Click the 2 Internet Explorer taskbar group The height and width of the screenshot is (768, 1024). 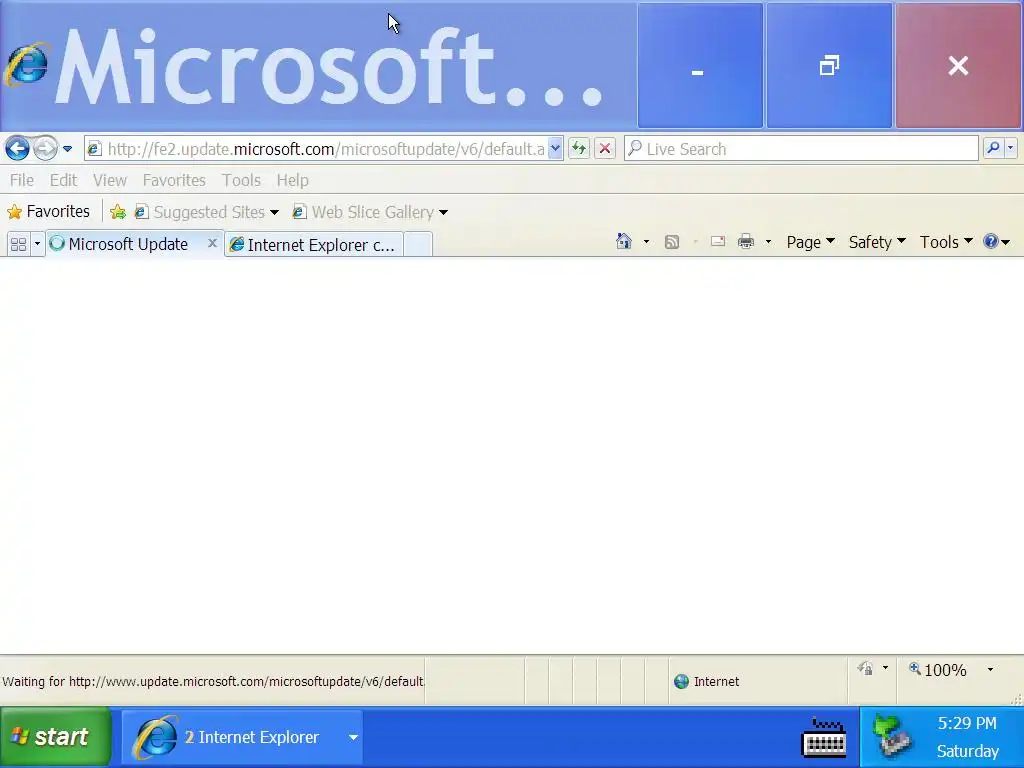(x=242, y=737)
